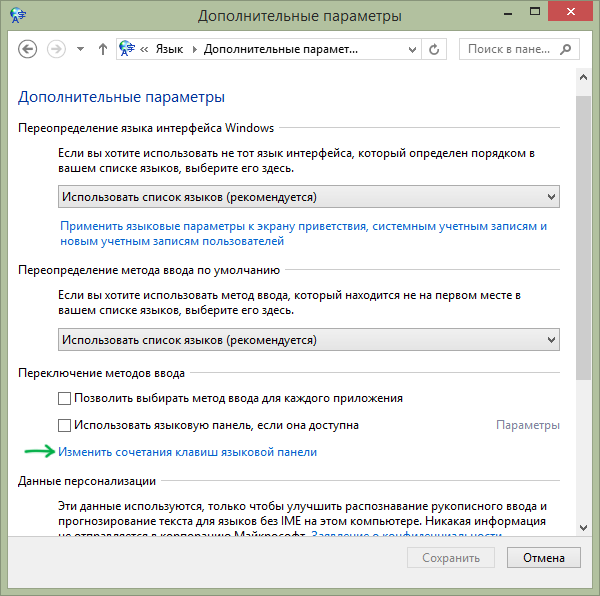Click the Сохранить button

(451, 558)
